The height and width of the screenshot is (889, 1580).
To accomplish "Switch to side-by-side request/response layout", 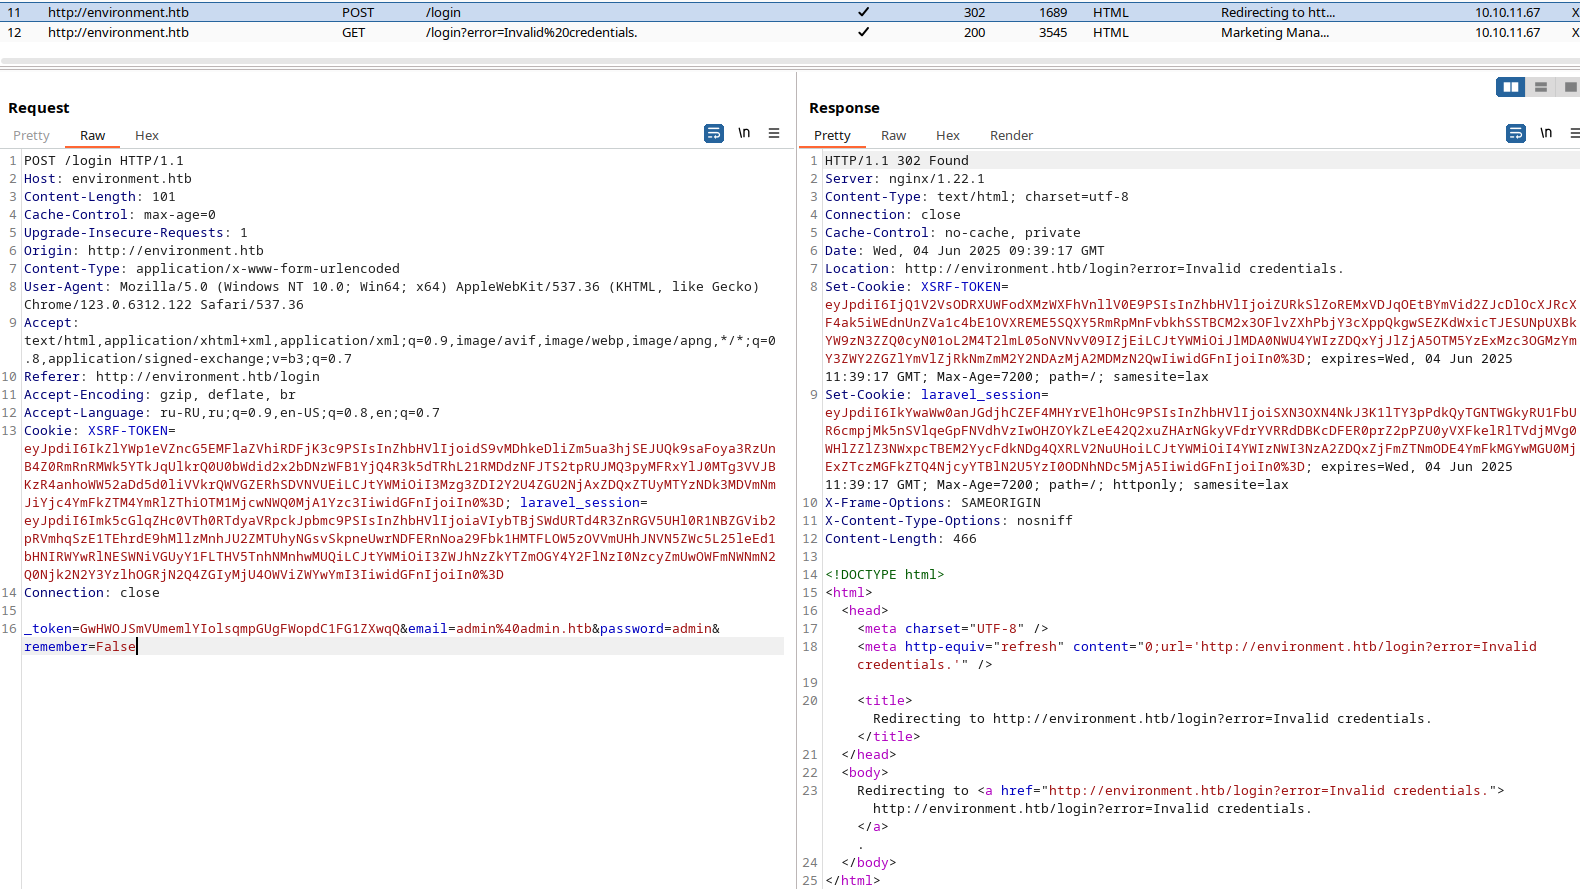I will (1511, 87).
